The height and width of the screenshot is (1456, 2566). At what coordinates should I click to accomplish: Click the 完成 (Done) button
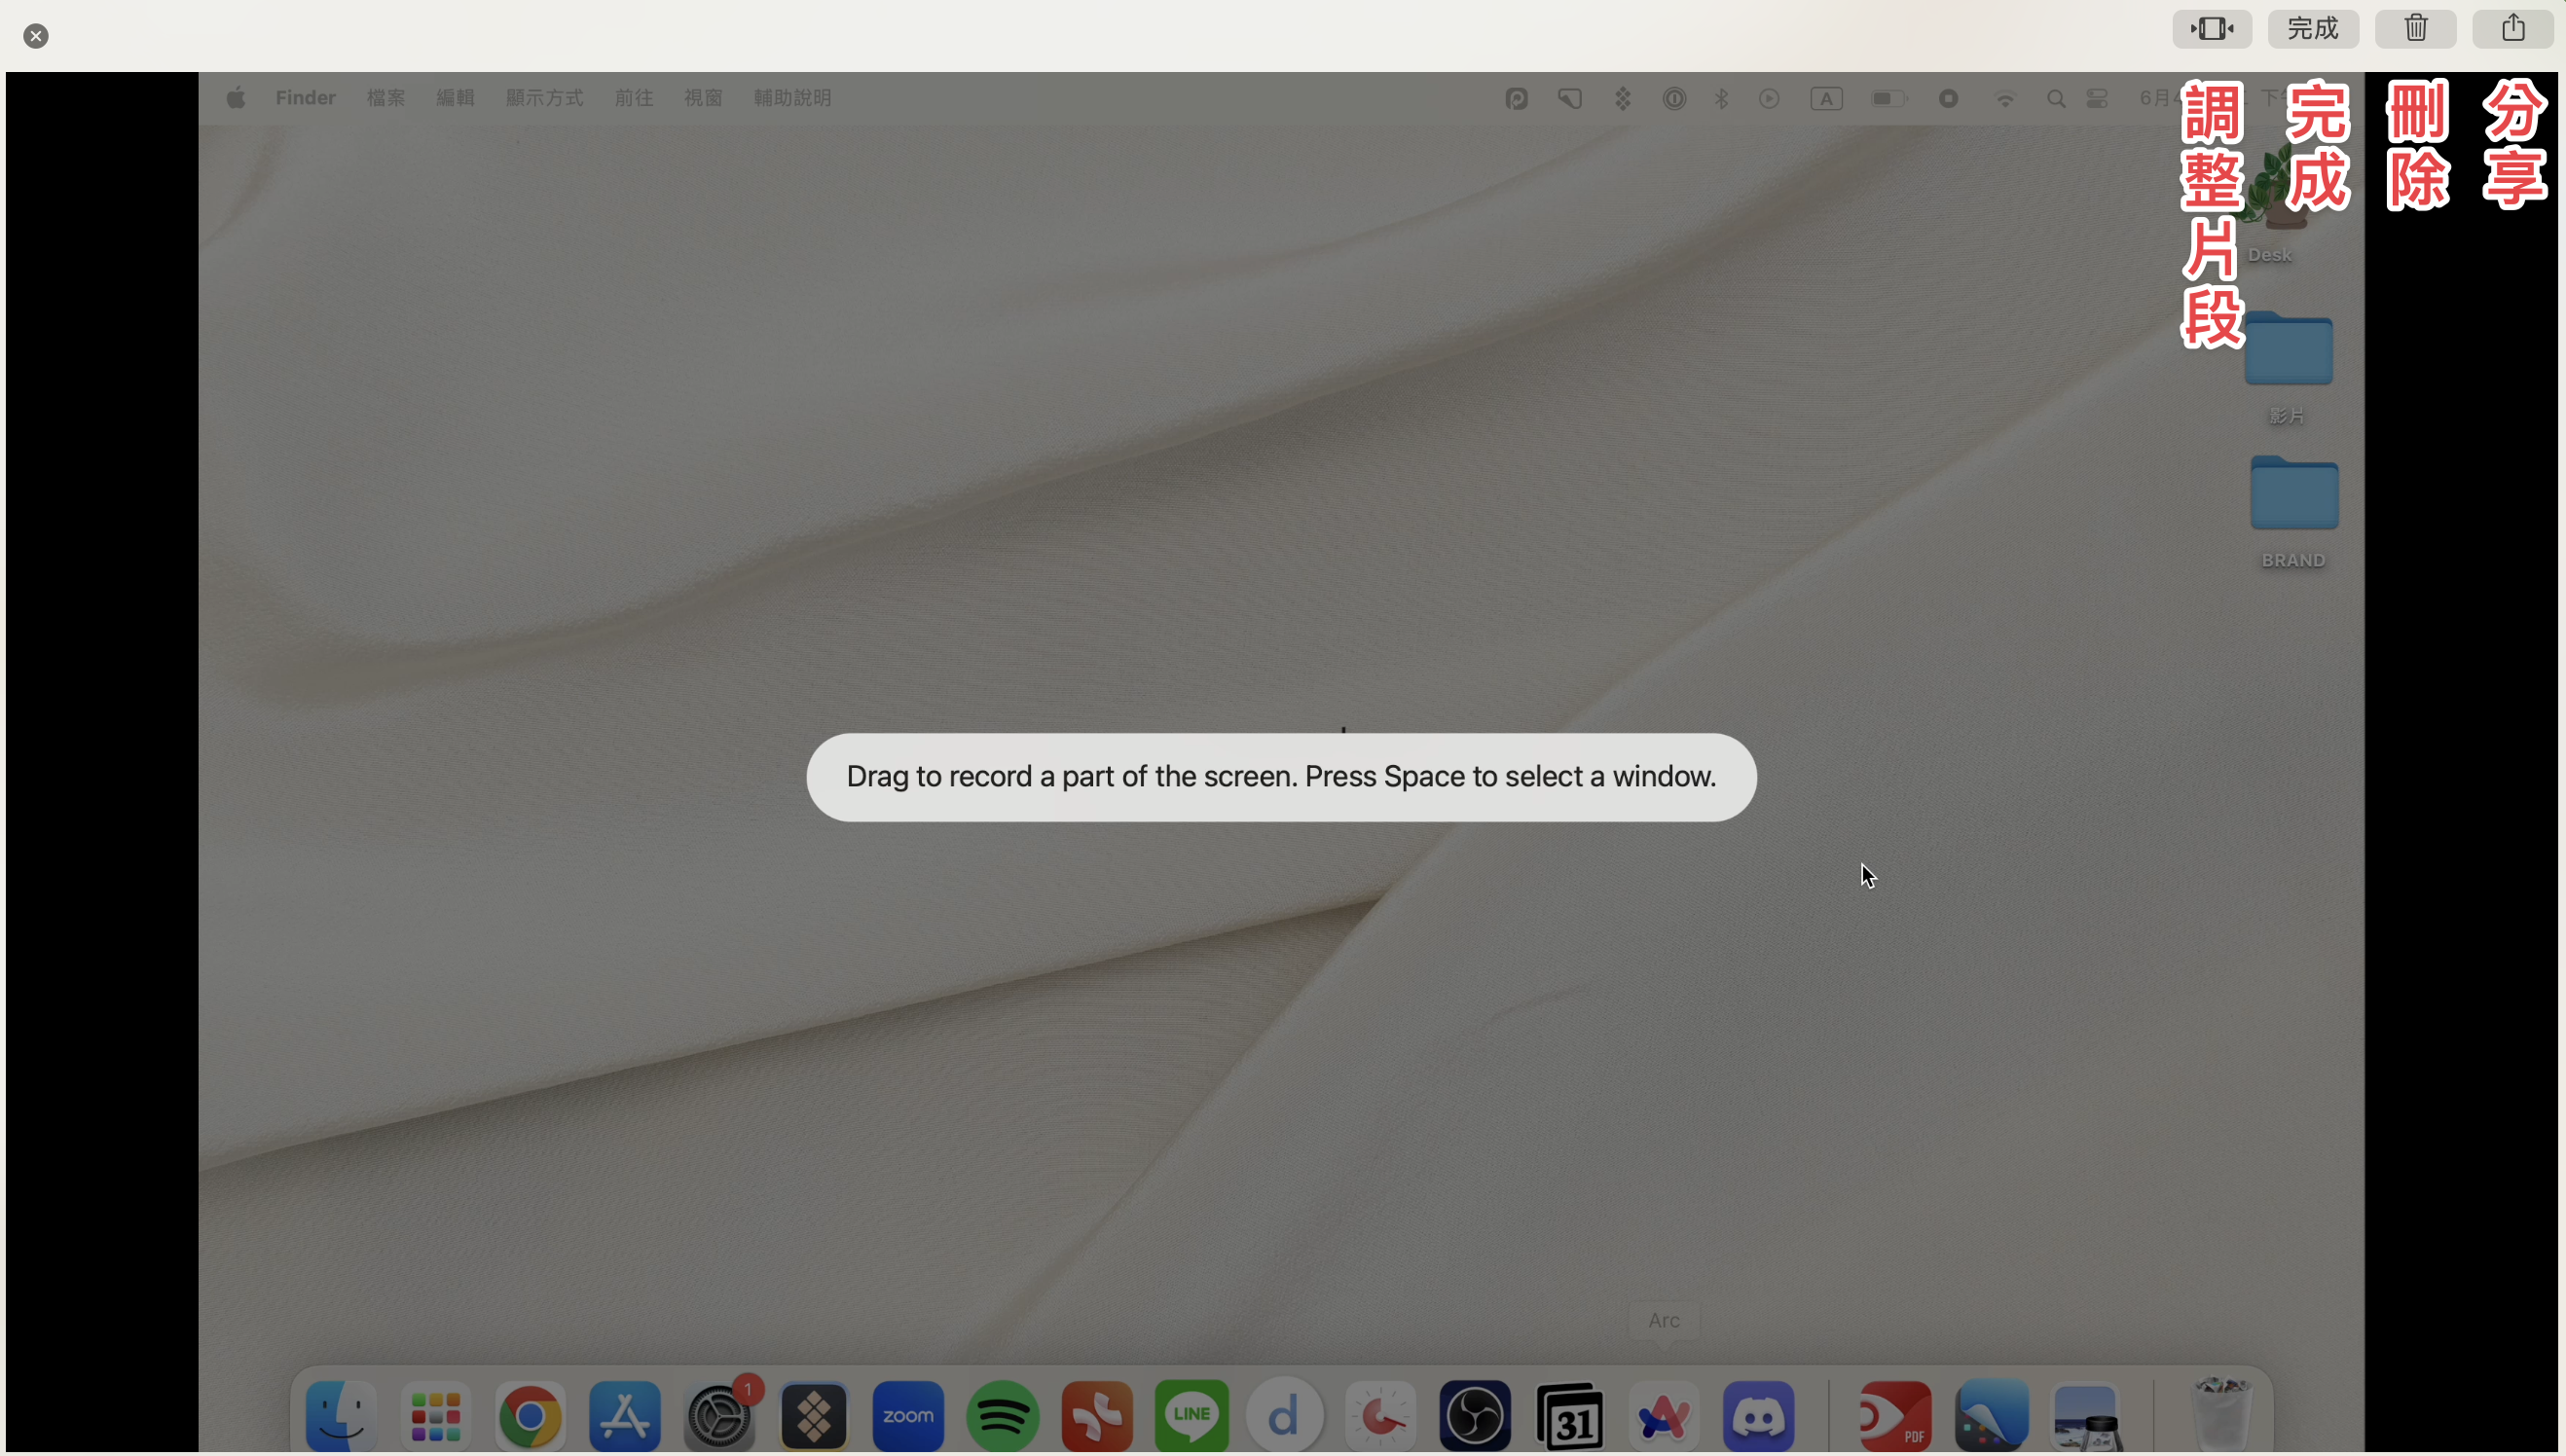coord(2312,28)
